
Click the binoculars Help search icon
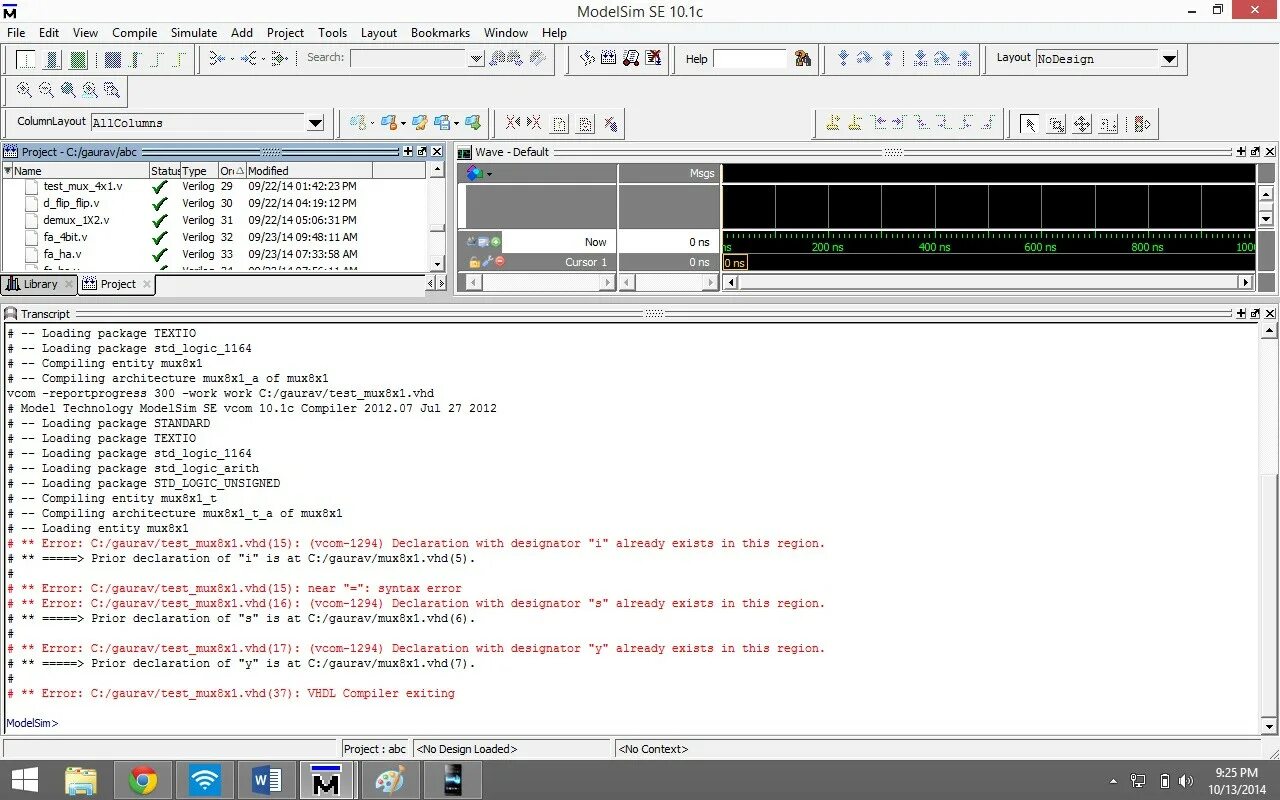coord(803,59)
